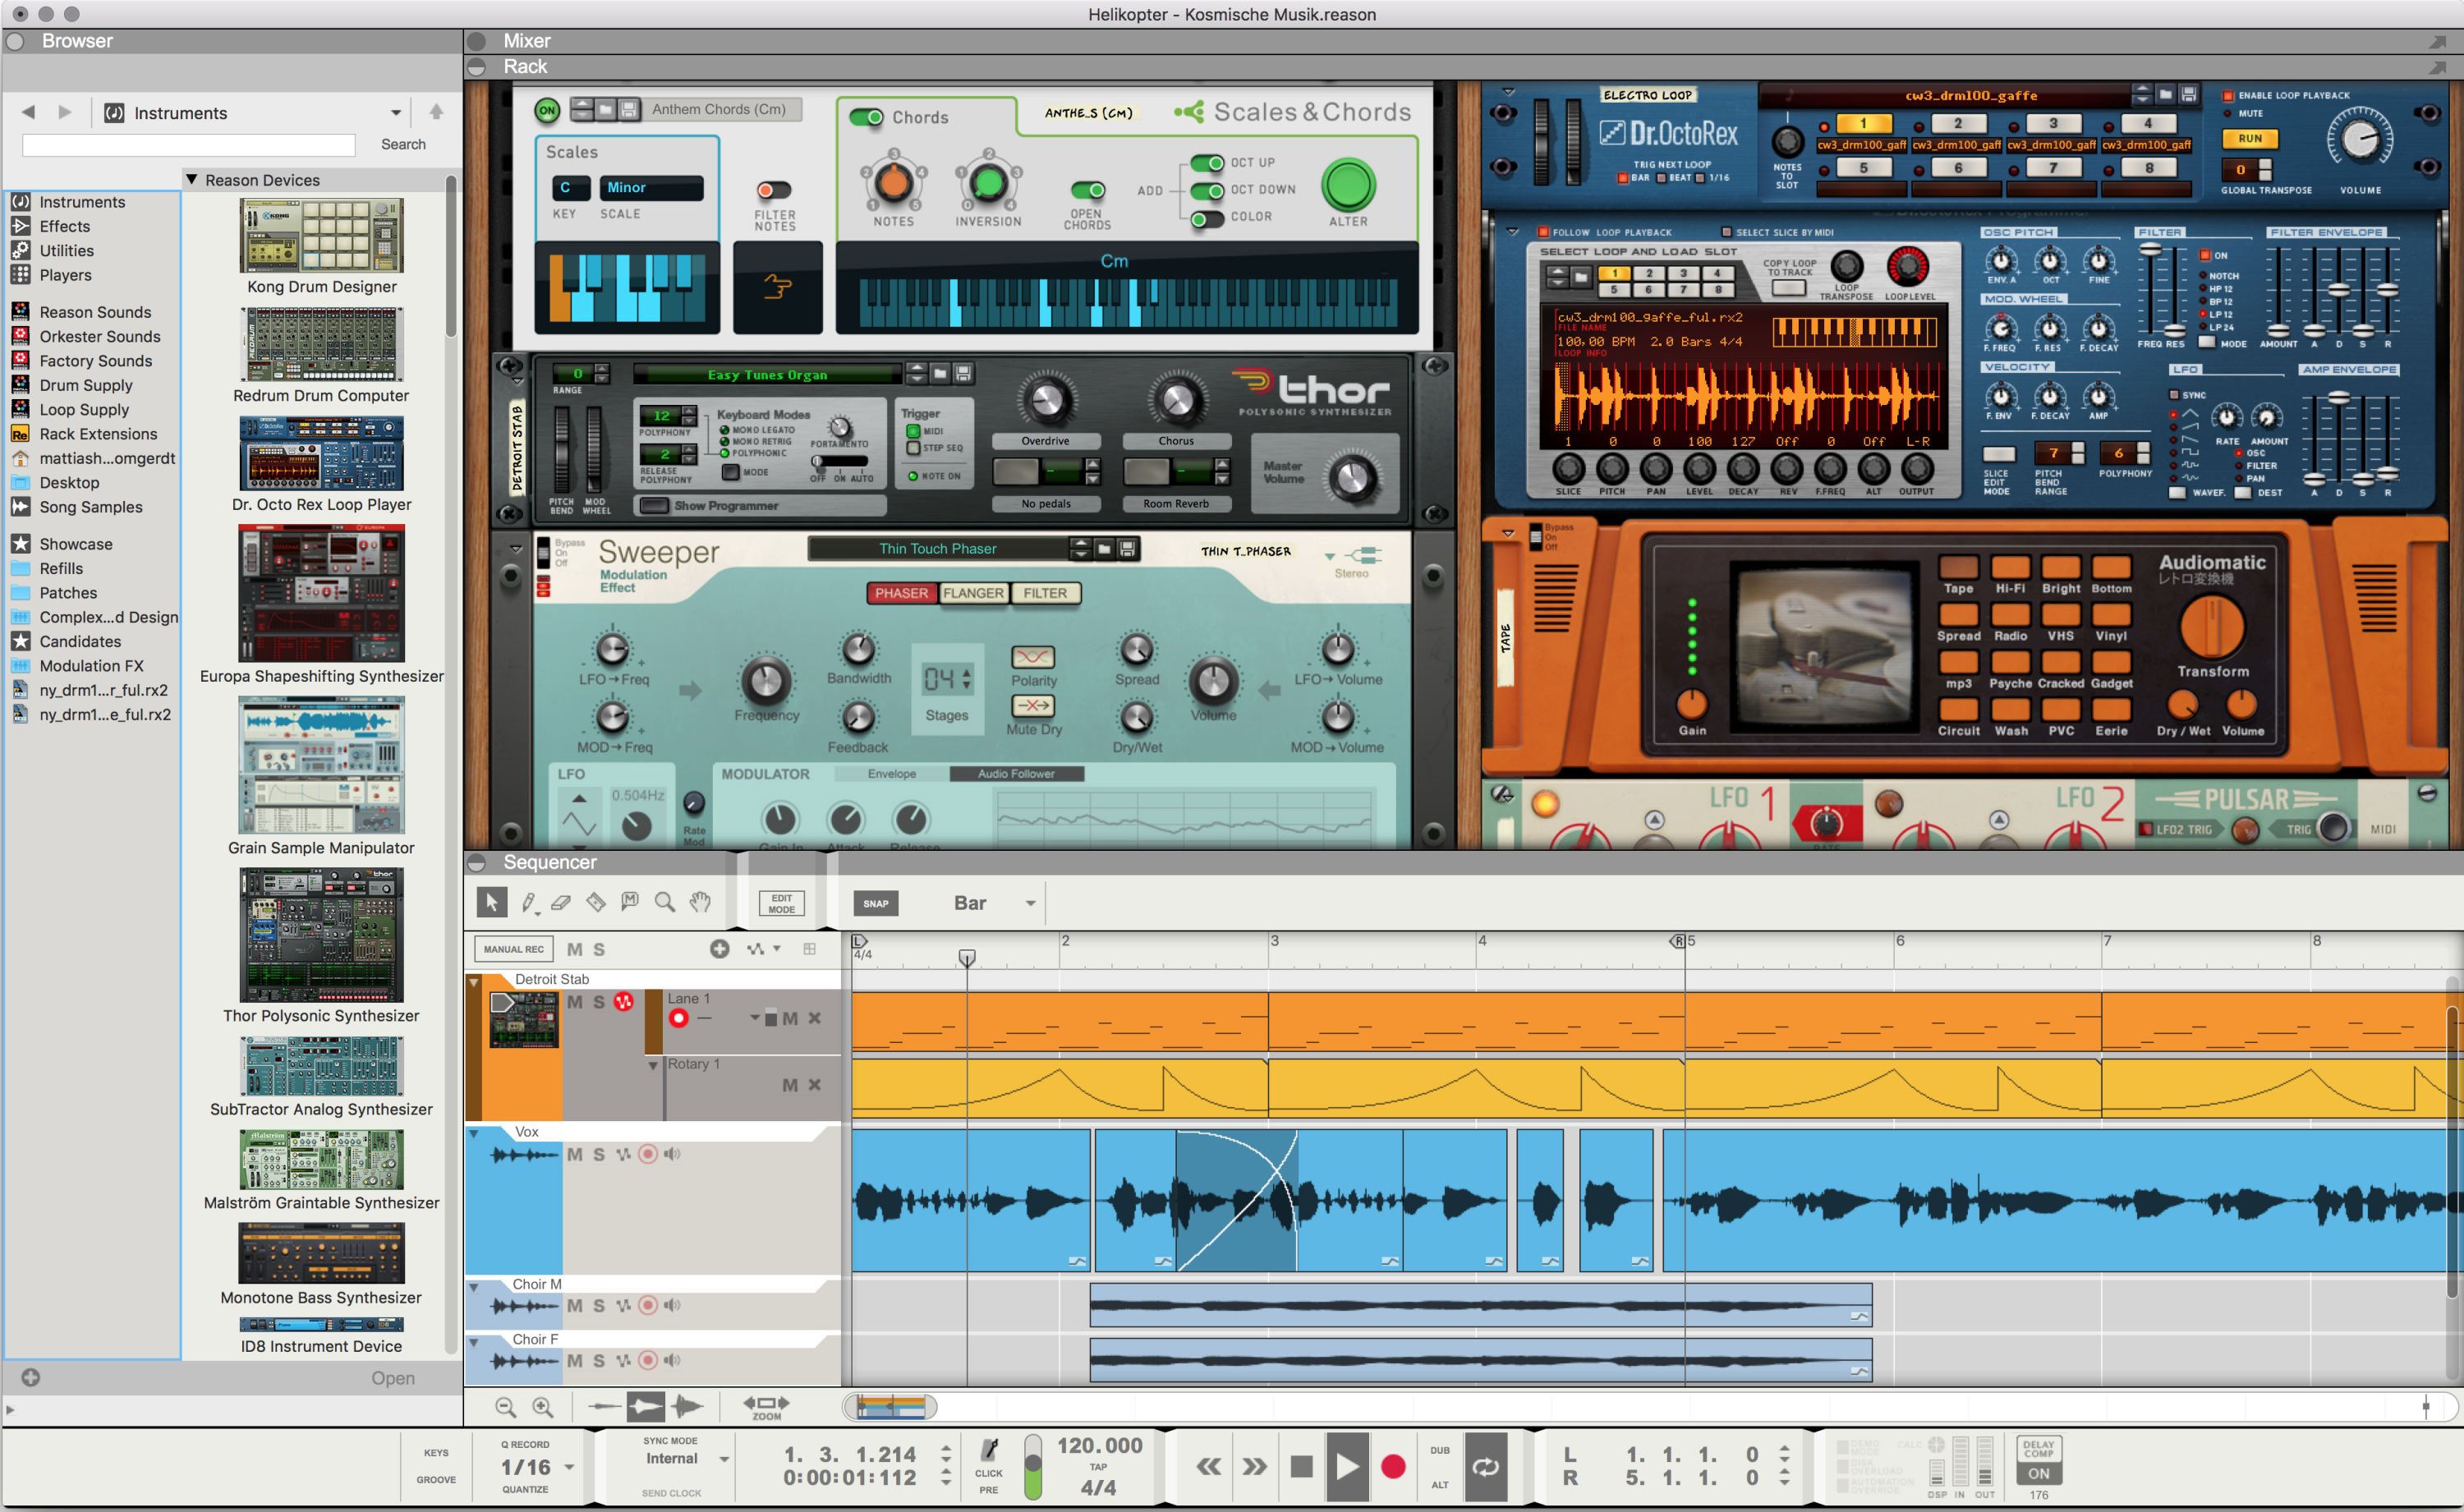The height and width of the screenshot is (1512, 2464).
Task: Click the Showcase star icon in the sidebar
Action: click(x=22, y=543)
